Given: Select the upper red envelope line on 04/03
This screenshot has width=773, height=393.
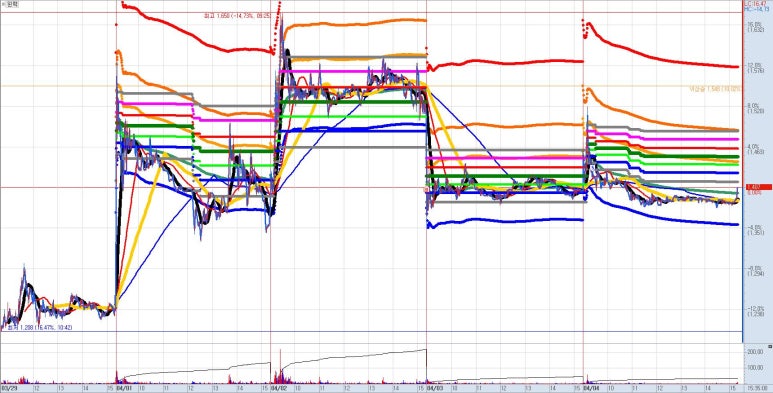Looking at the screenshot, I should pos(505,63).
